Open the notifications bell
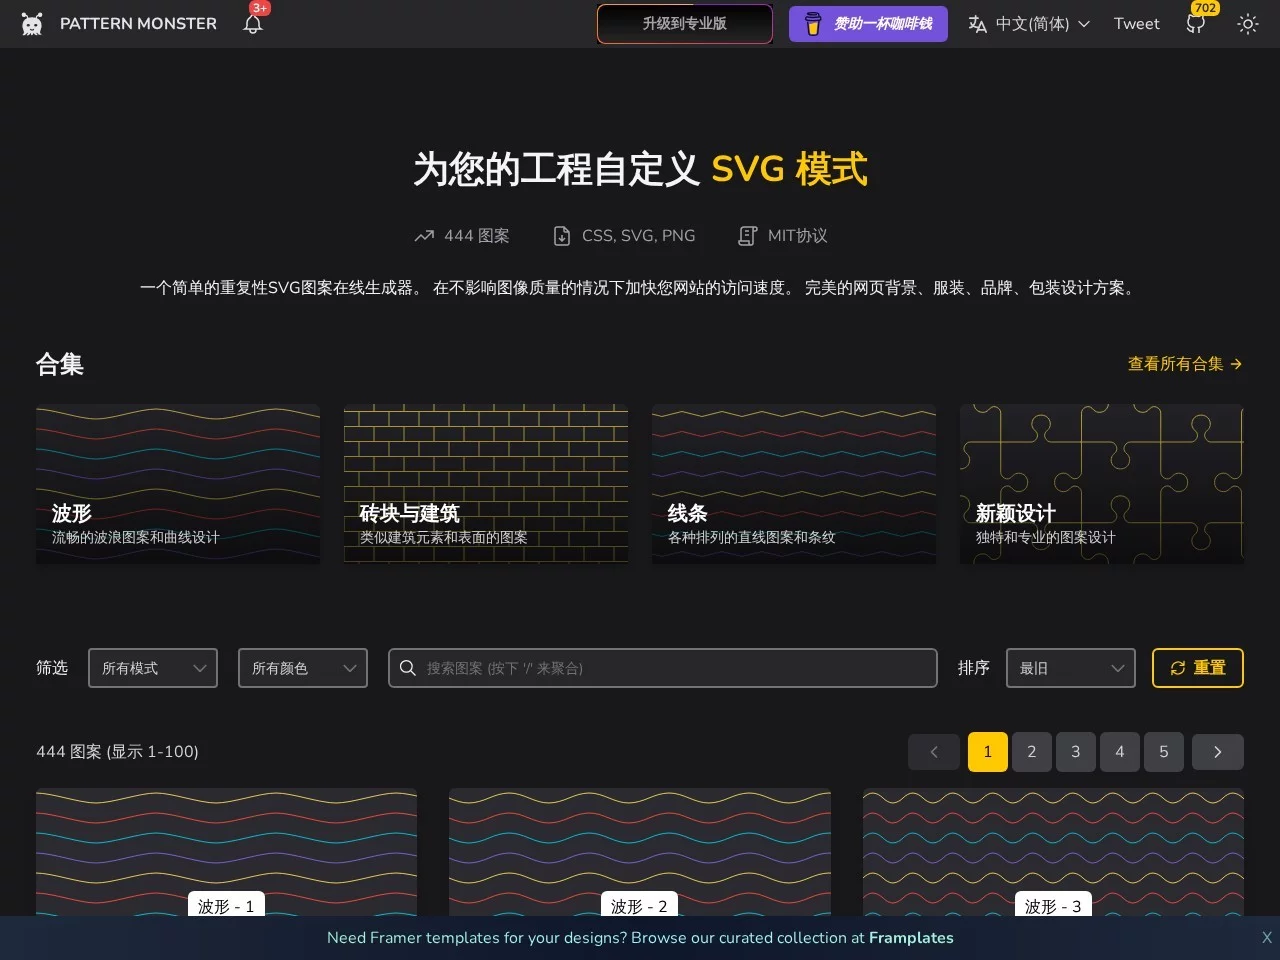Viewport: 1280px width, 960px height. [x=253, y=24]
